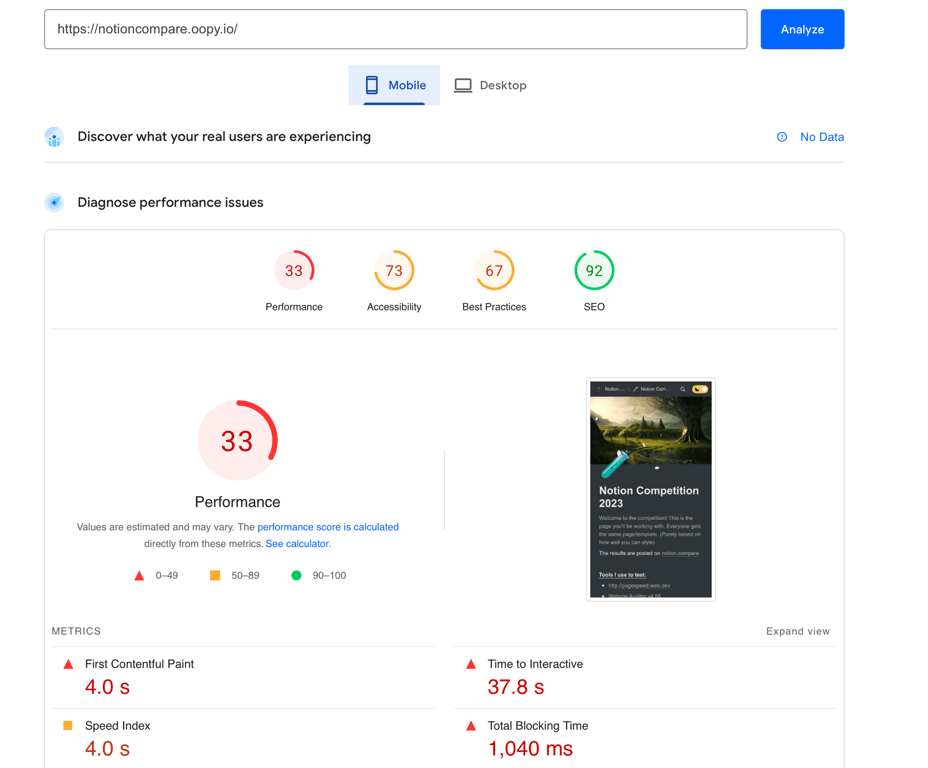
Task: Click the Time to Interactive red triangle
Action: (471, 664)
